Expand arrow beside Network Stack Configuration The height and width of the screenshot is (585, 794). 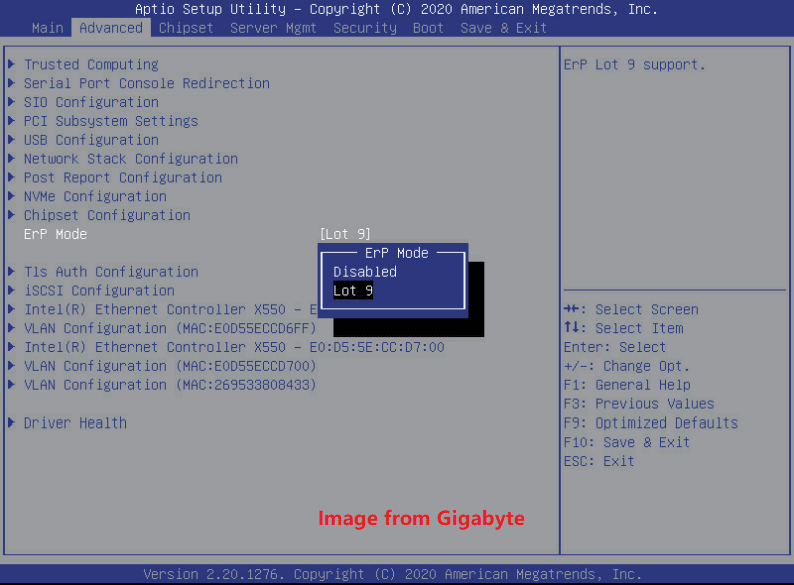tap(11, 159)
